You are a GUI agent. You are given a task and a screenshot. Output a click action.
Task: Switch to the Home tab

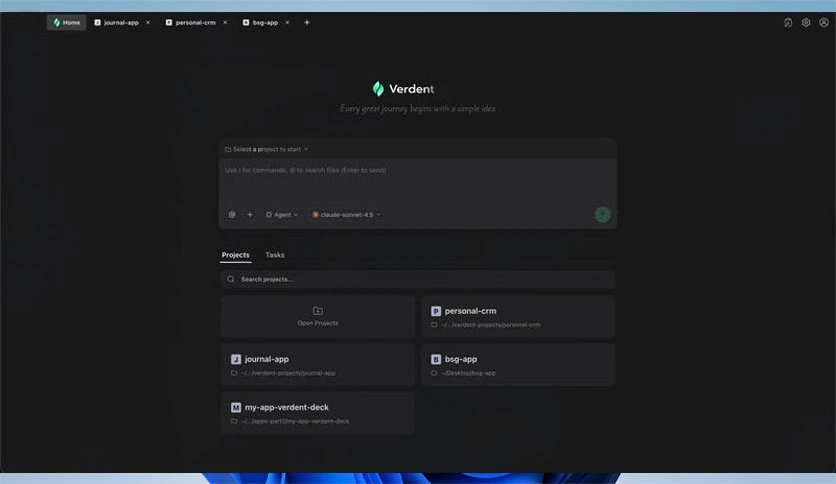[x=67, y=22]
